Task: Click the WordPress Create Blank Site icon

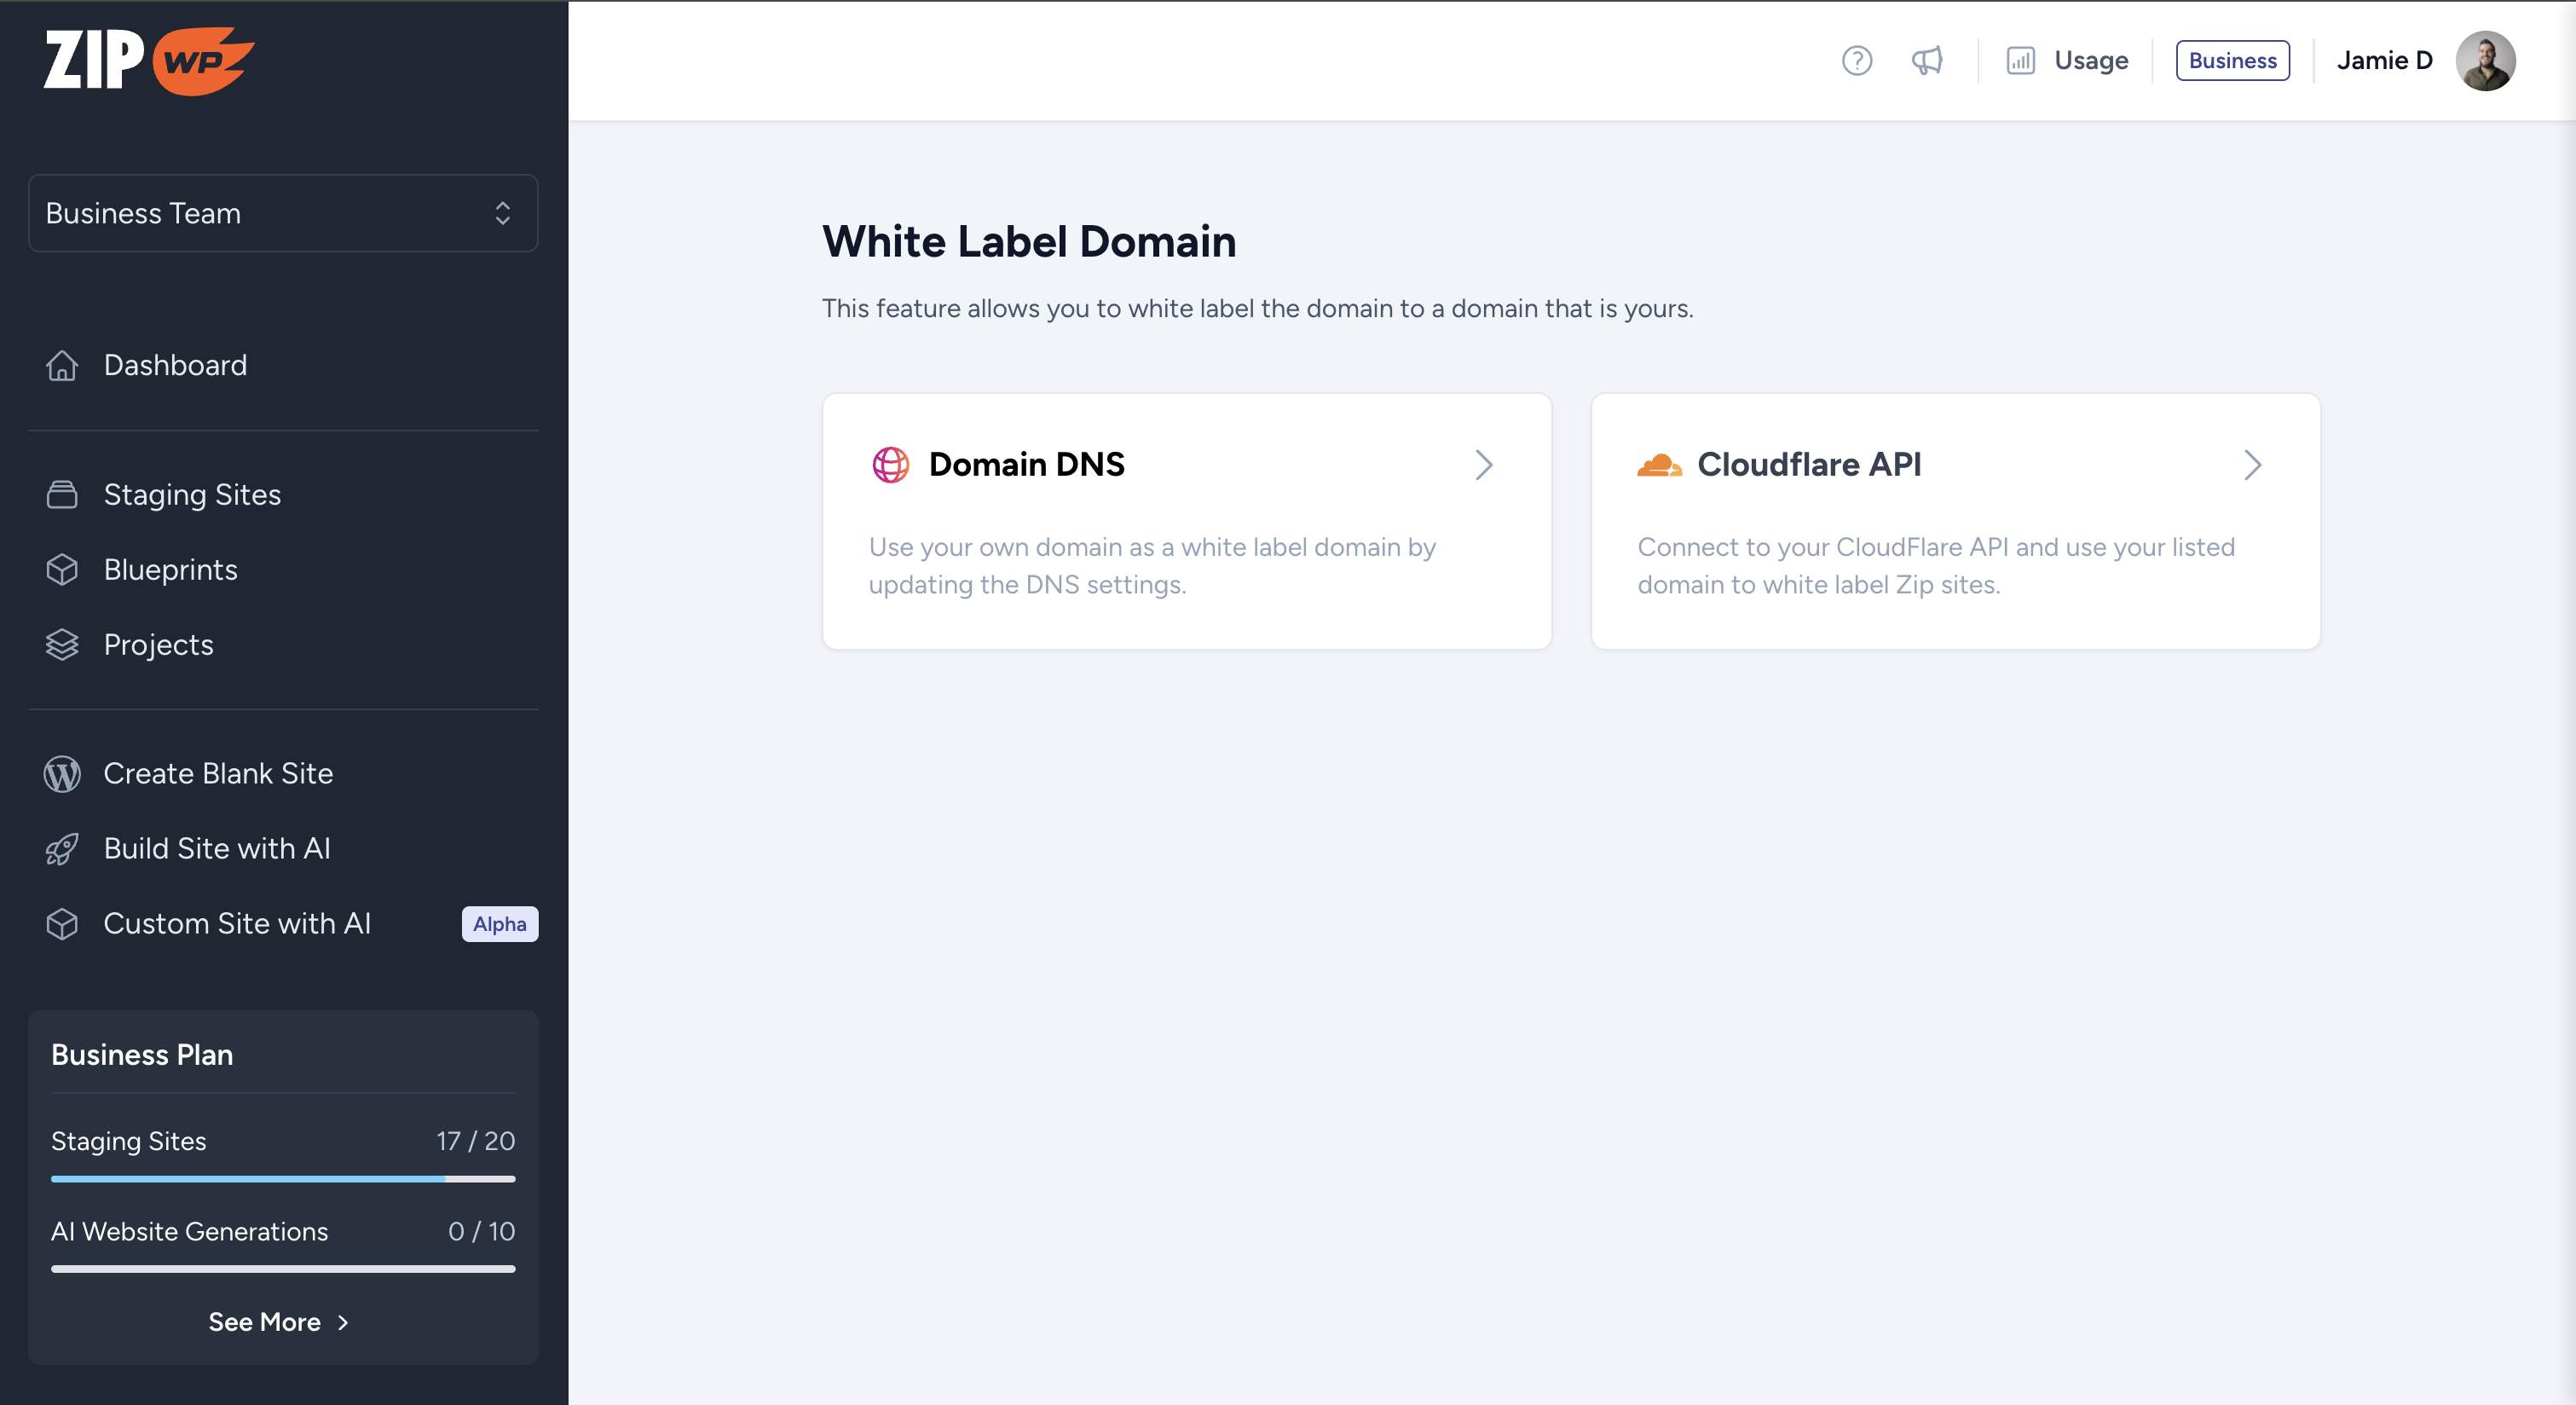Action: (x=62, y=773)
